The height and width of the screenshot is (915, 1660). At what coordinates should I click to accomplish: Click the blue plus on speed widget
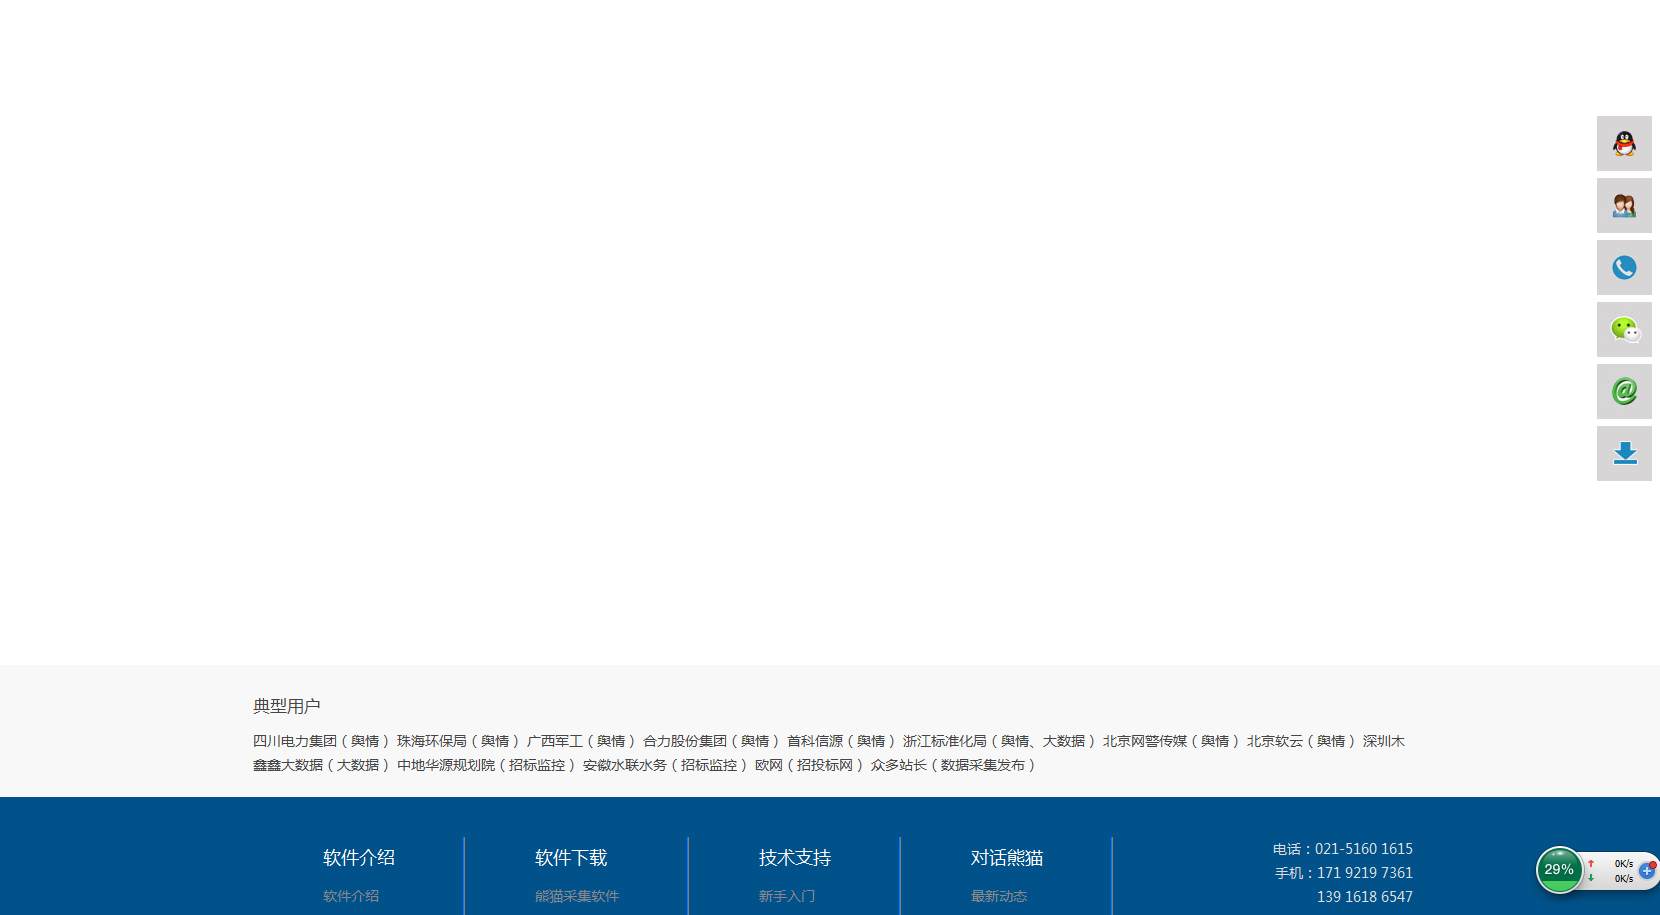[1647, 870]
